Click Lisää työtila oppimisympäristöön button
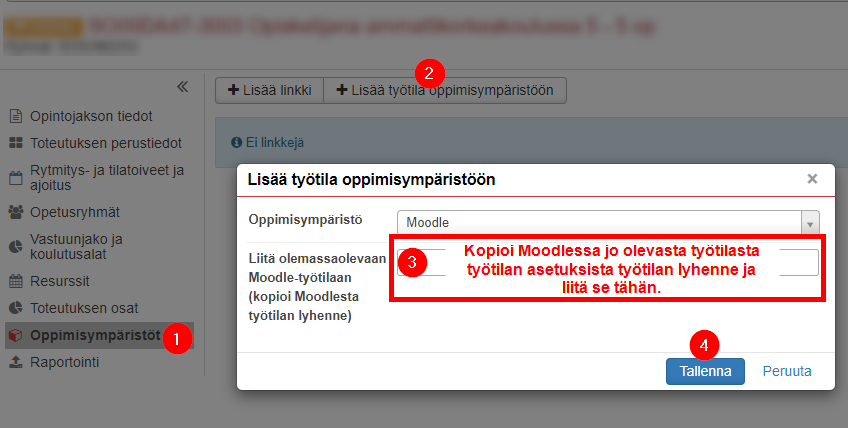 (445, 90)
